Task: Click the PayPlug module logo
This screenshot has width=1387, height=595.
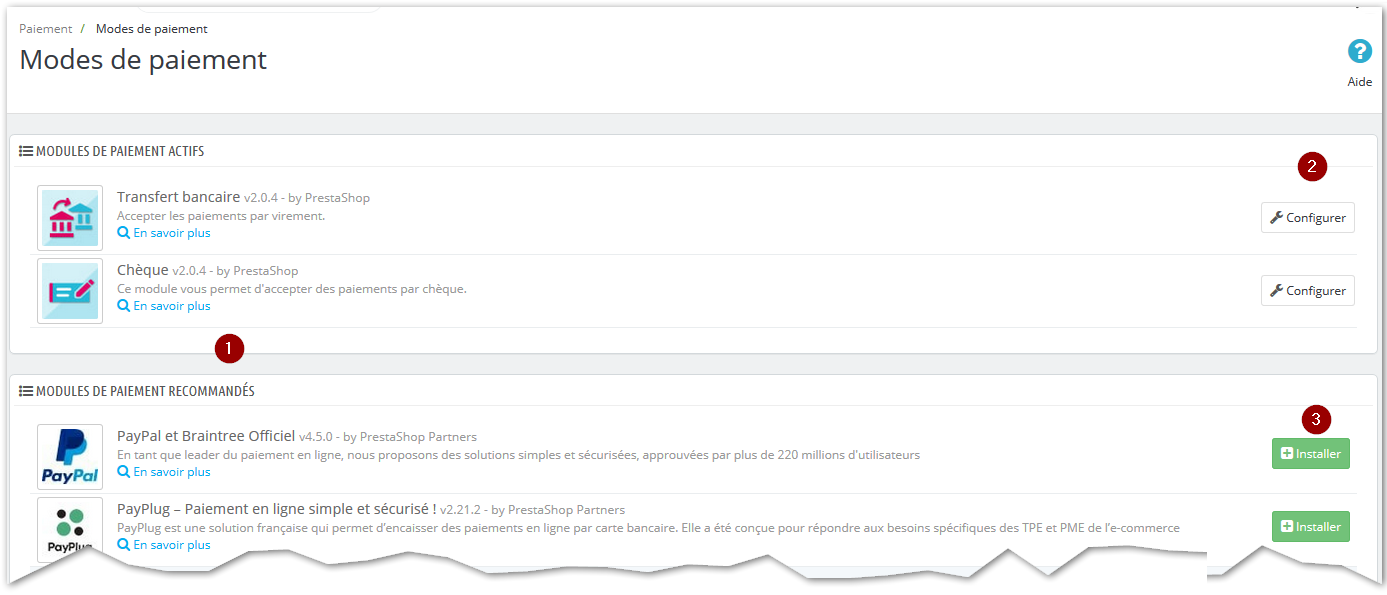Action: 70,529
